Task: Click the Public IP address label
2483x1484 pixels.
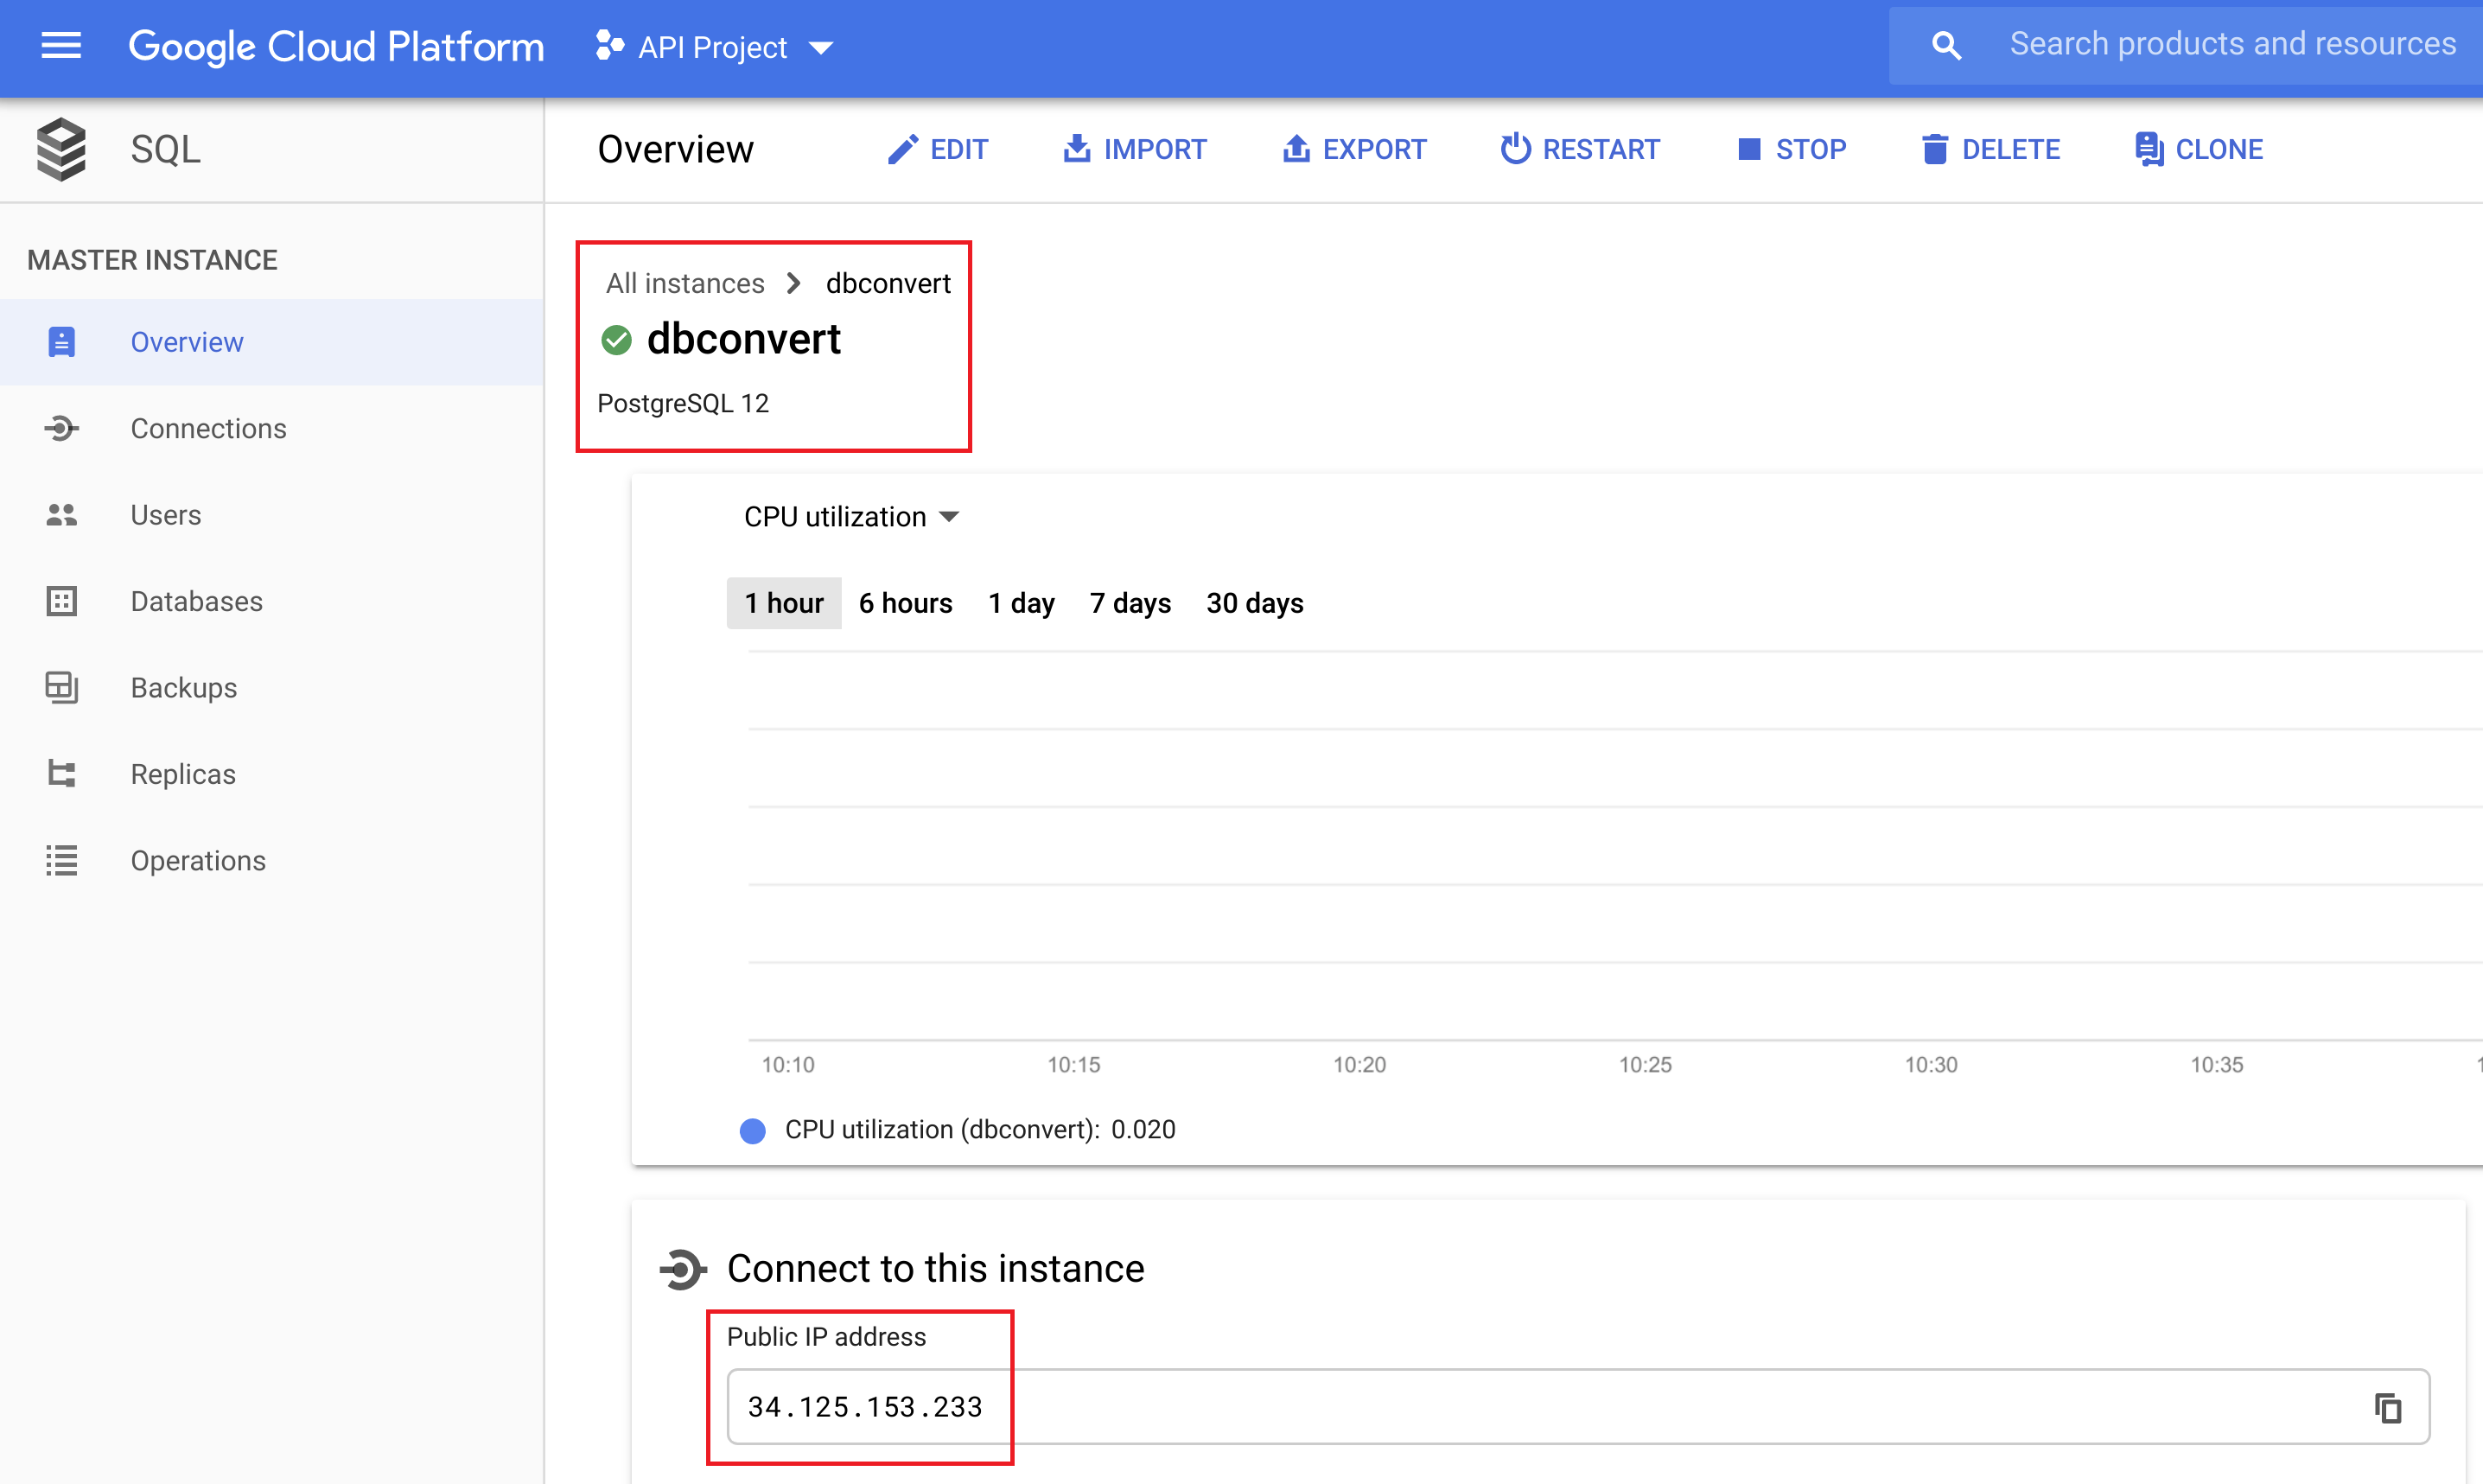Action: coord(826,1337)
